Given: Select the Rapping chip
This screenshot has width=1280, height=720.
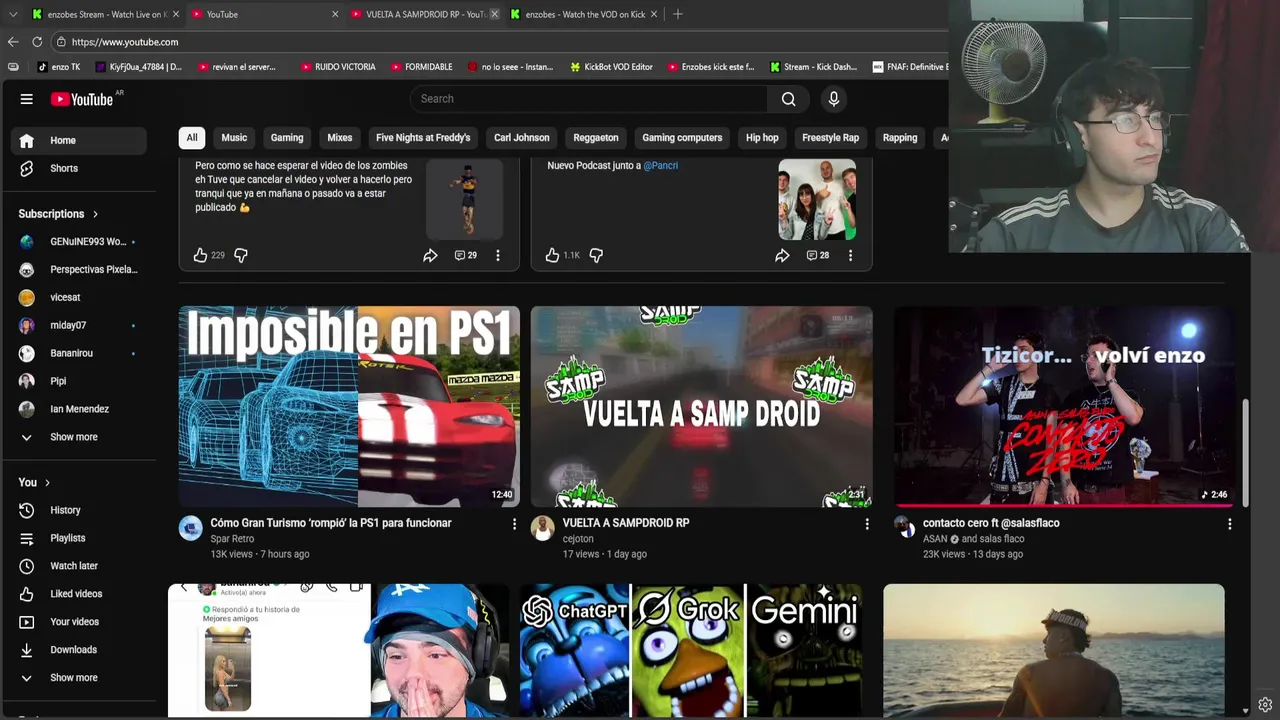Looking at the screenshot, I should (900, 138).
